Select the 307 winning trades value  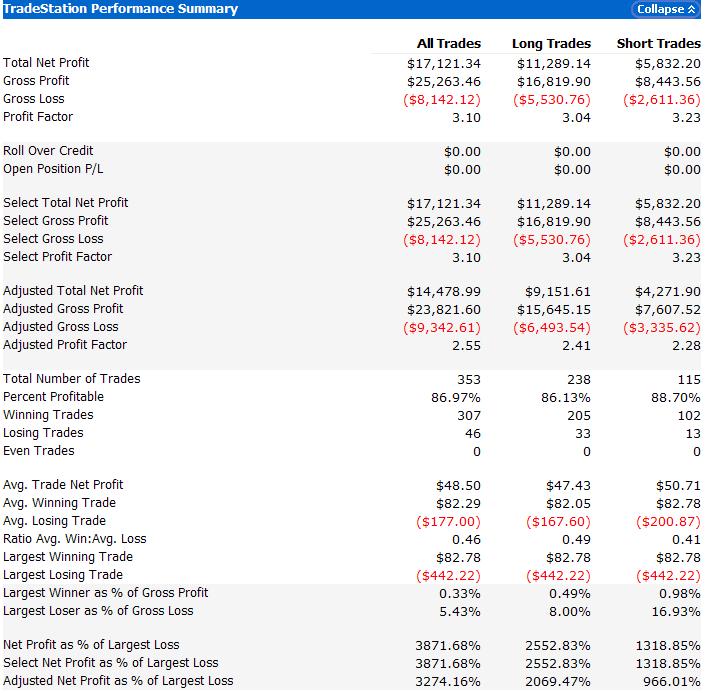[x=469, y=416]
